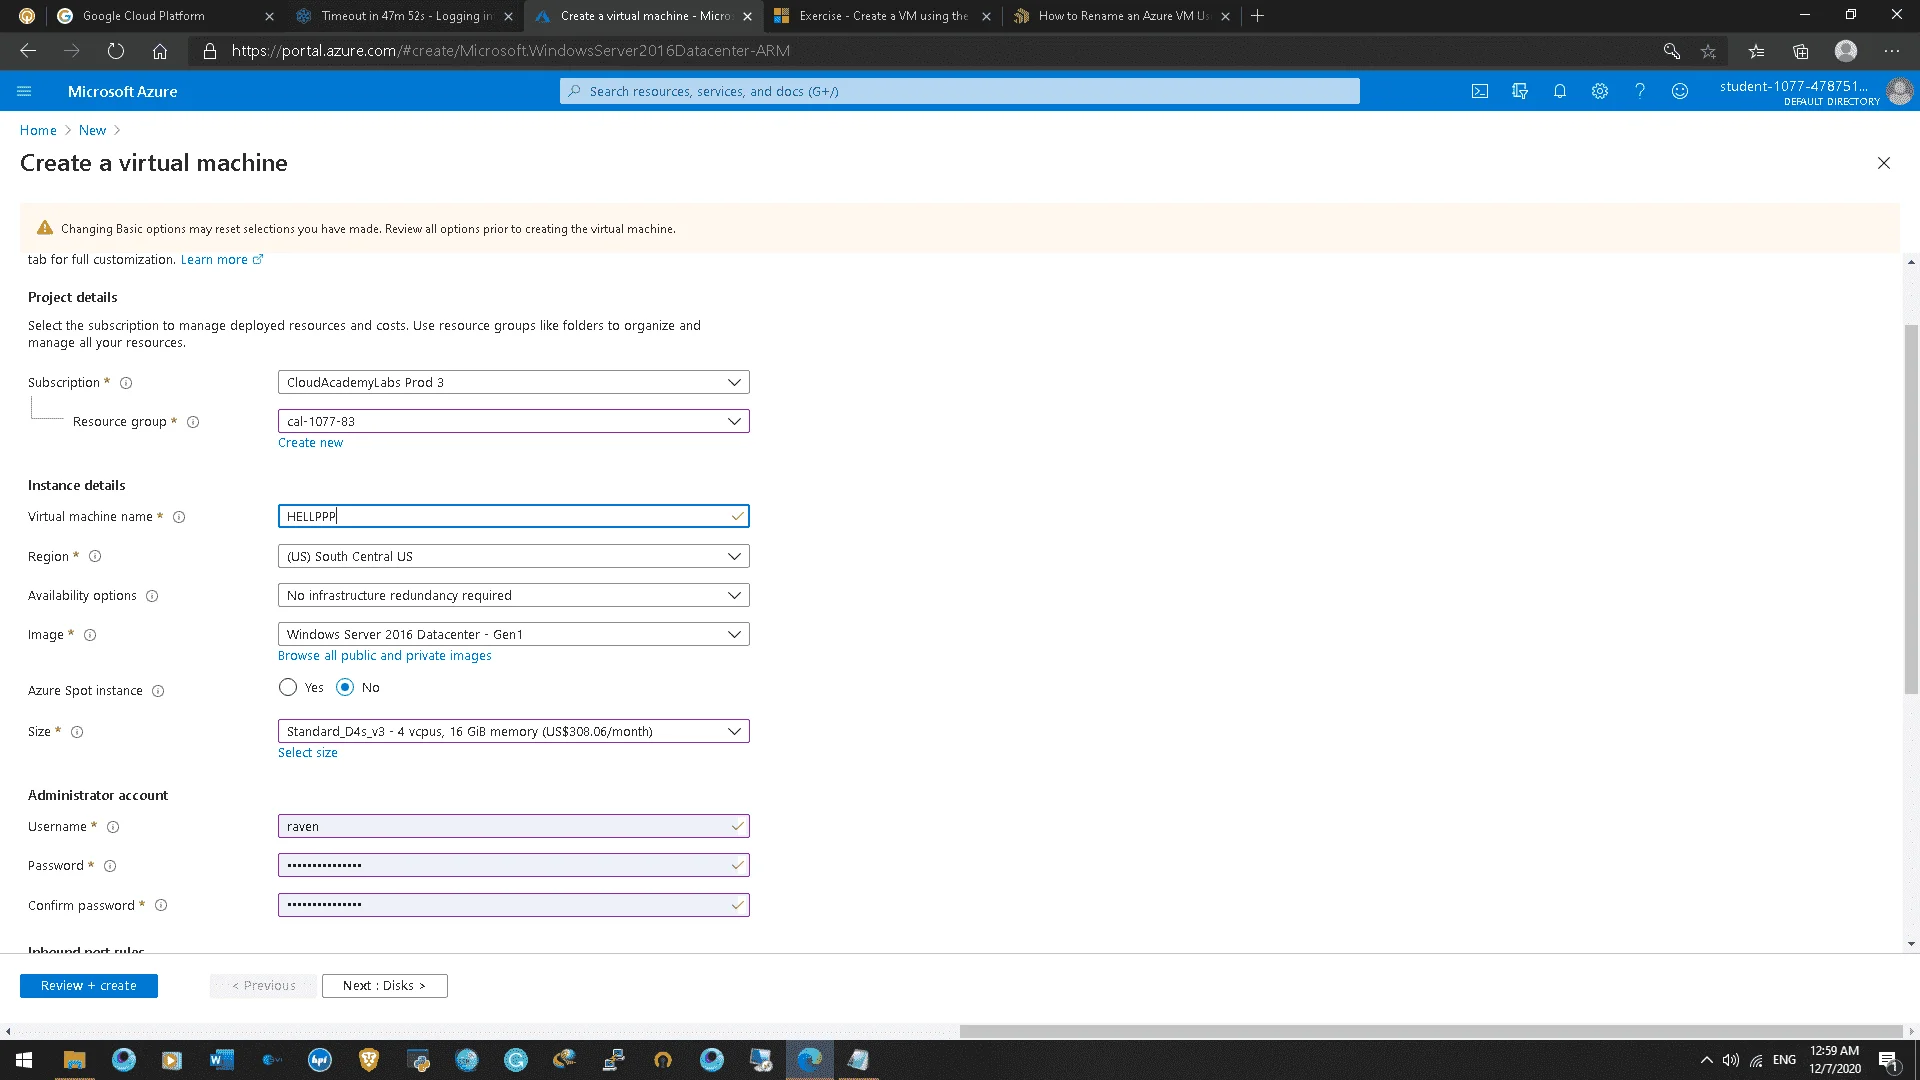Open Microsoft Word from taskbar

click(x=221, y=1060)
